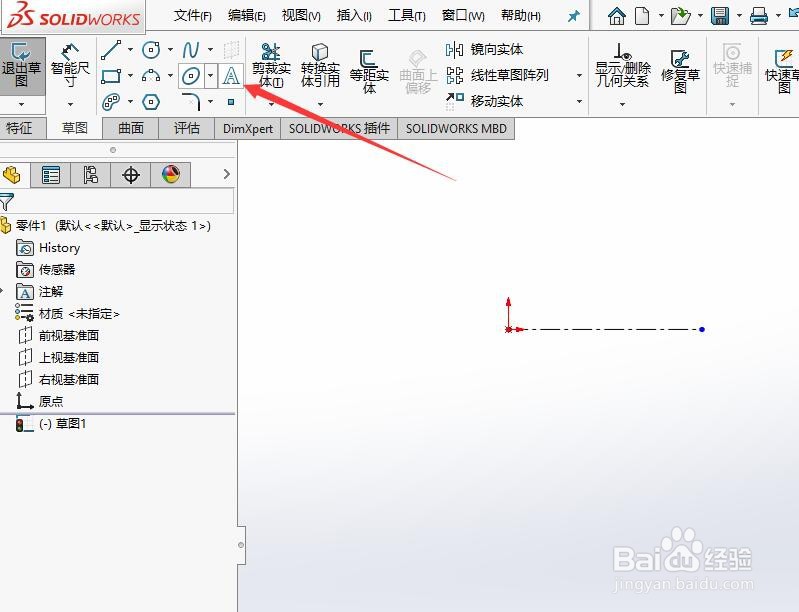Image resolution: width=799 pixels, height=612 pixels.
Task: Select the Ellipse sketch tool
Action: (191, 76)
